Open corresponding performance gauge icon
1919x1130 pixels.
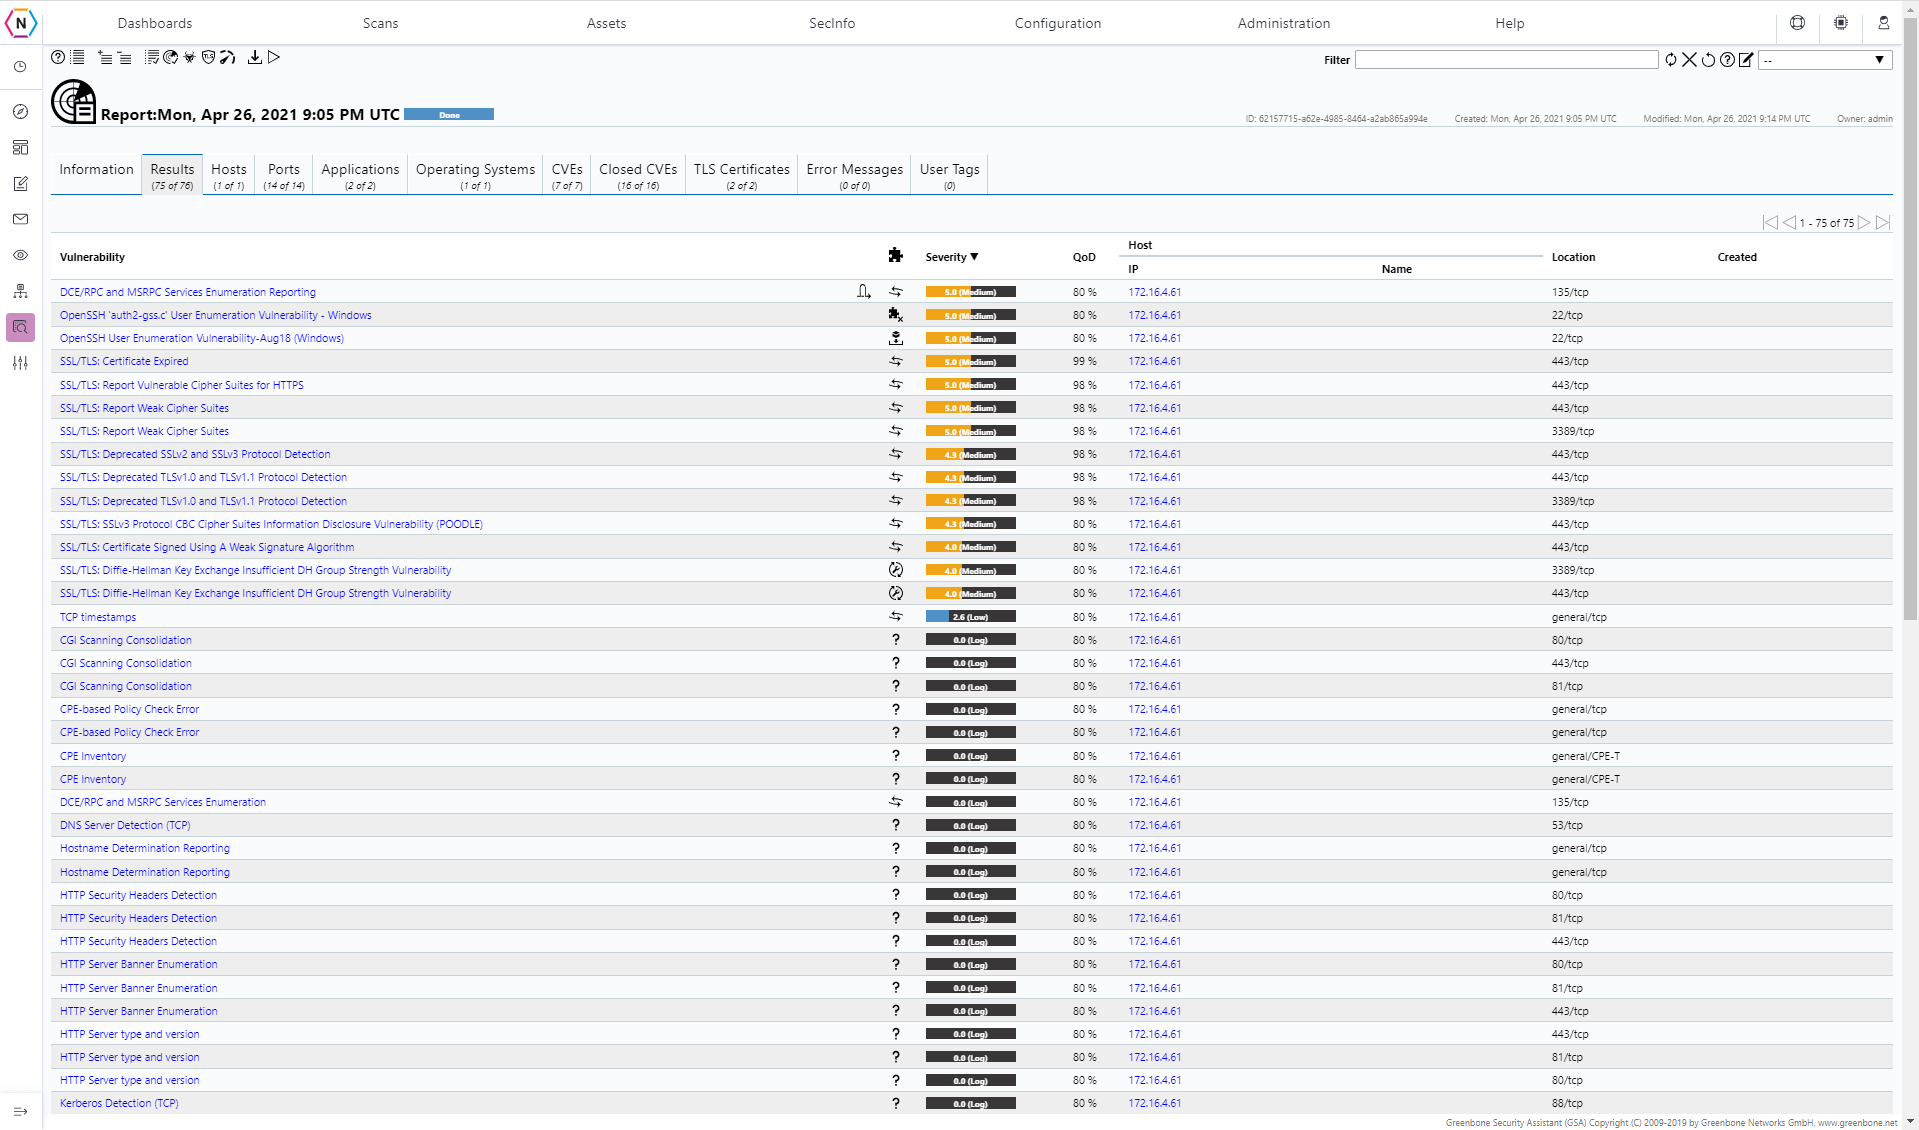(228, 58)
